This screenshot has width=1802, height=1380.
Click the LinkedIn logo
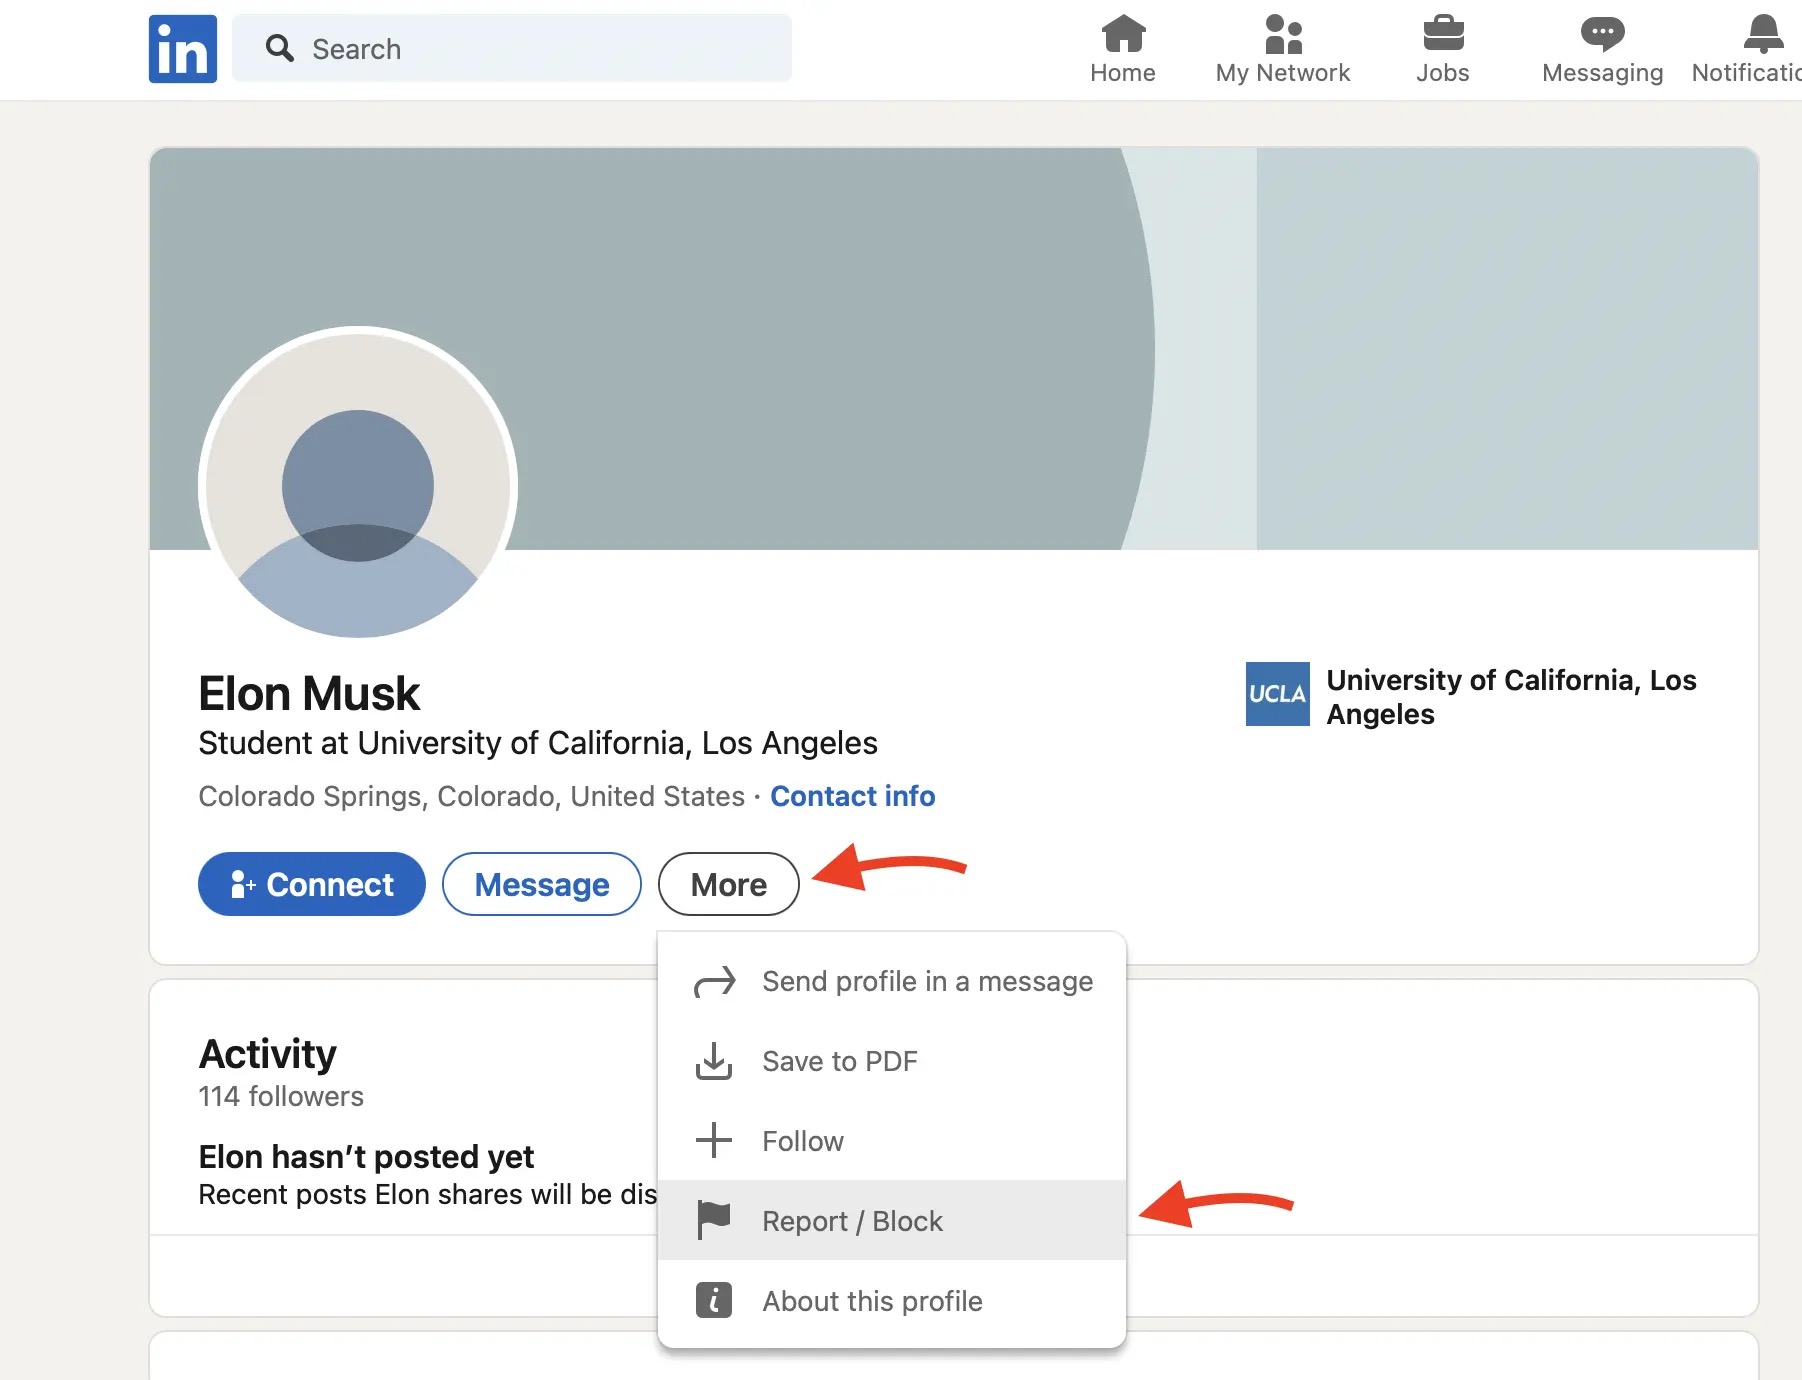(x=182, y=48)
